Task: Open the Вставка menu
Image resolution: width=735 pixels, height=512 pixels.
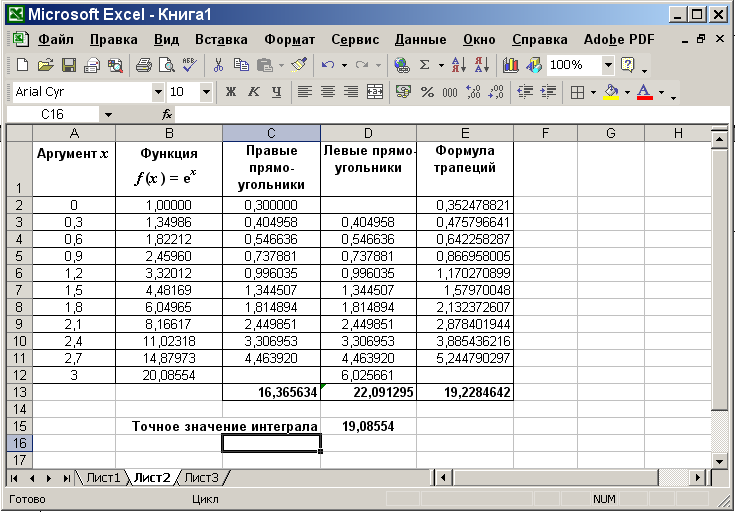Action: (221, 40)
